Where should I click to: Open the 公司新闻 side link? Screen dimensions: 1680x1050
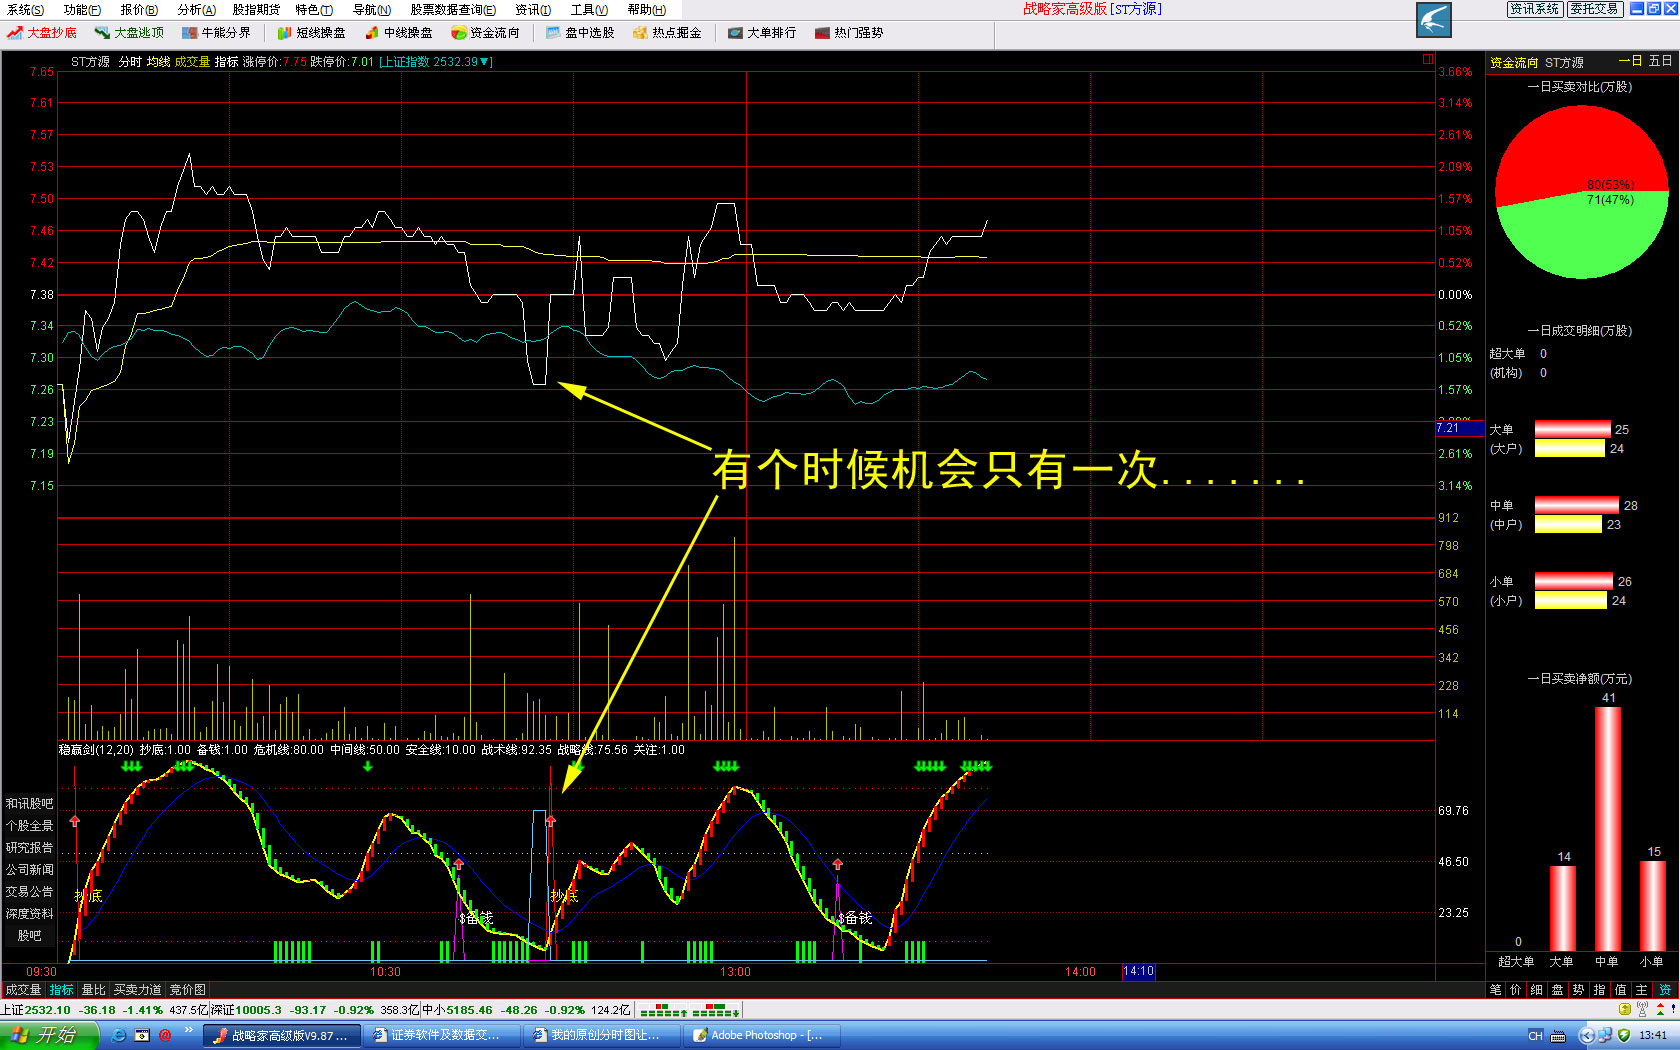[29, 870]
